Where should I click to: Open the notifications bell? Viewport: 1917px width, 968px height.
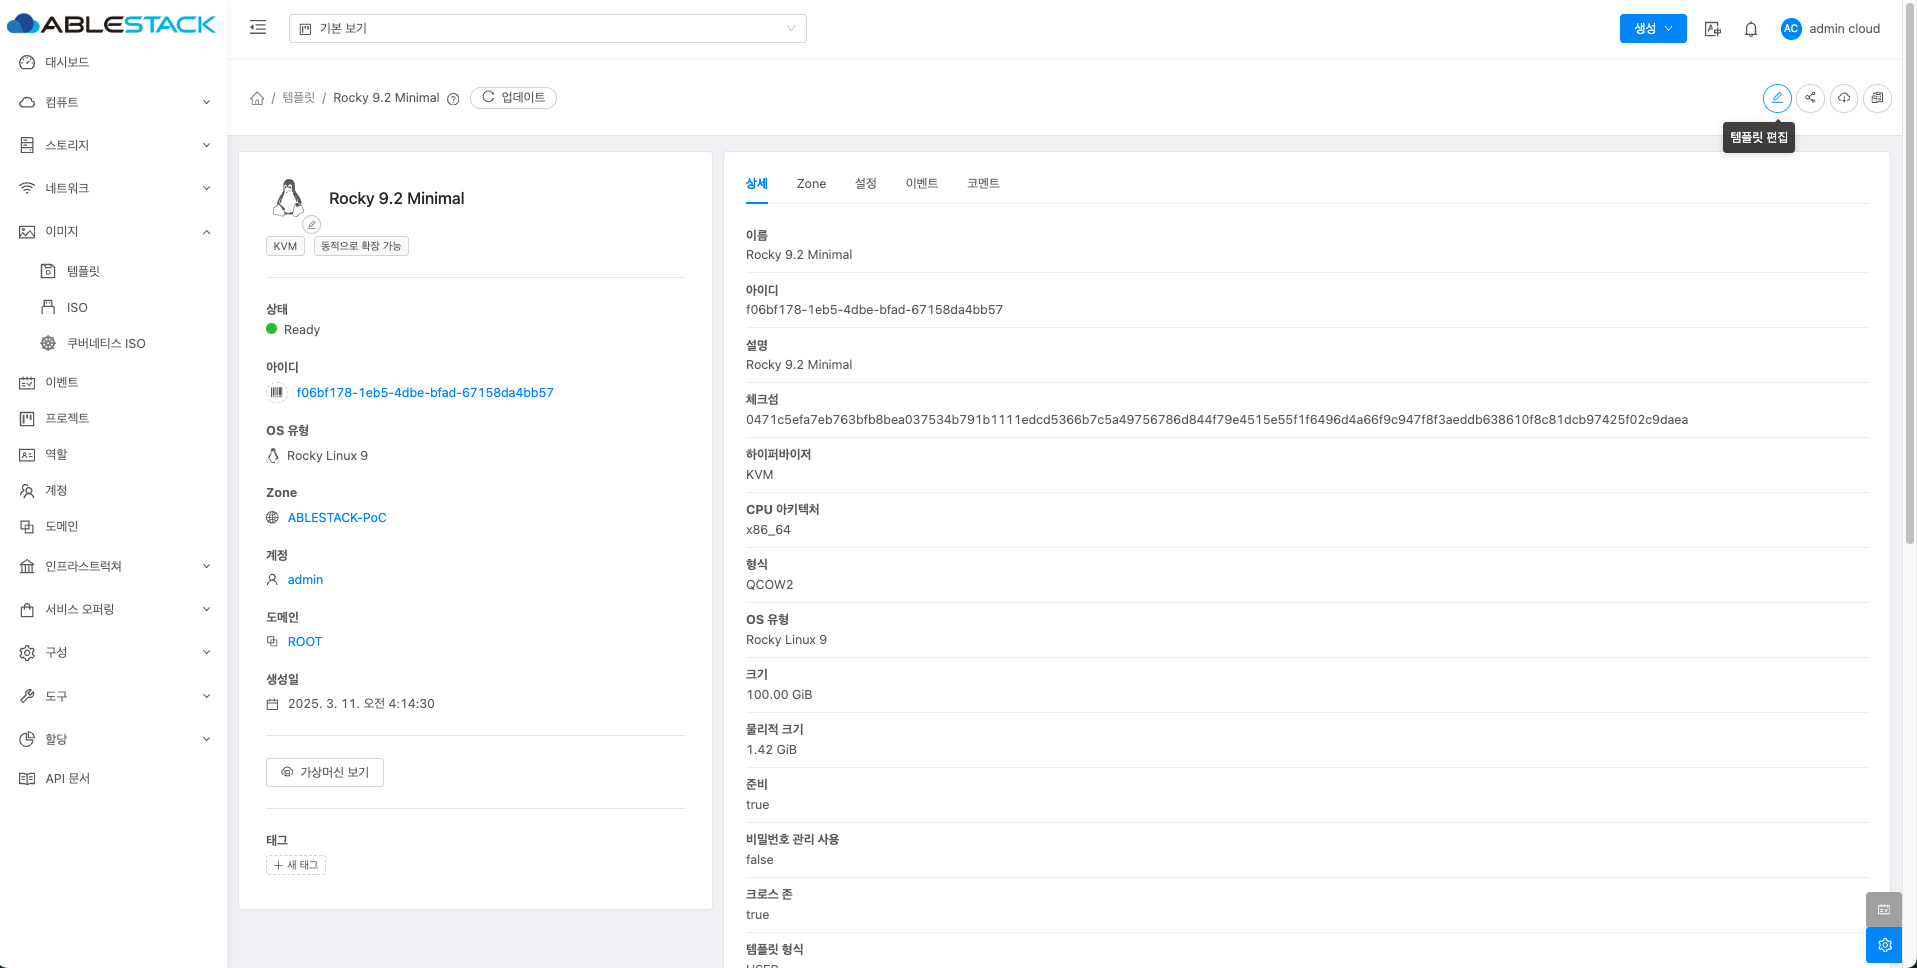1751,29
